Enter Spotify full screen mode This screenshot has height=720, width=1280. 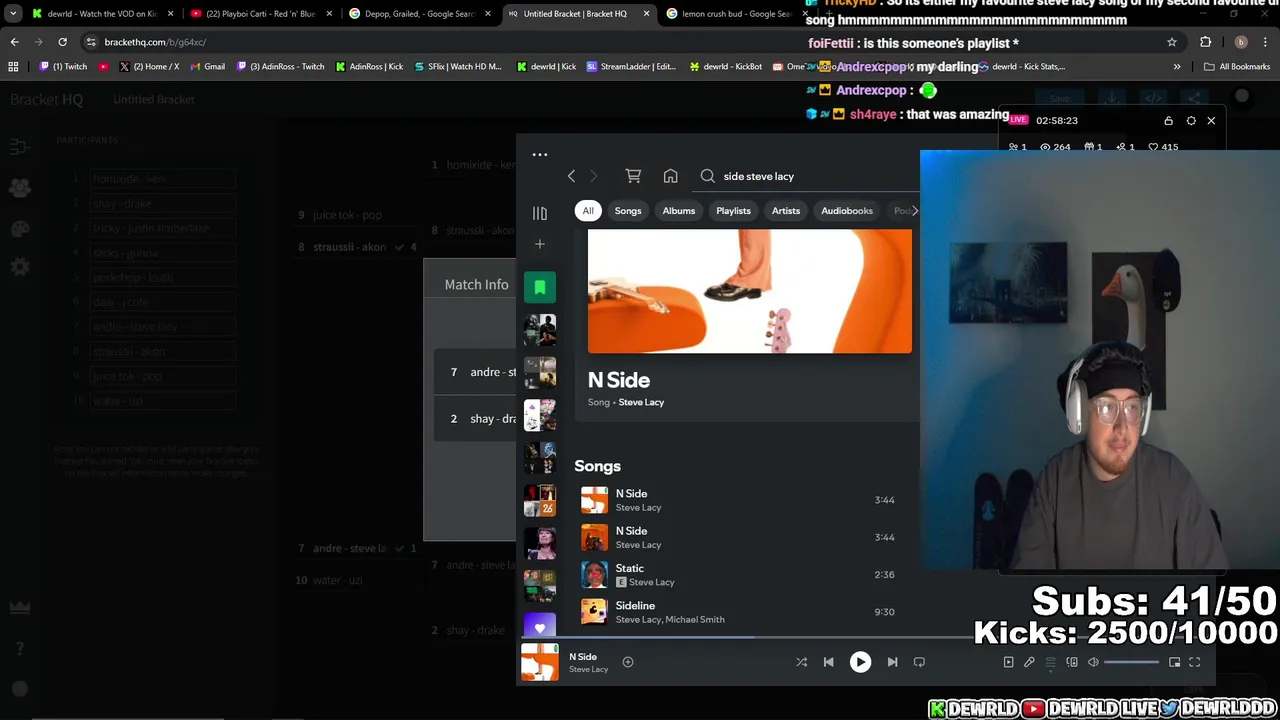pyautogui.click(x=1194, y=662)
